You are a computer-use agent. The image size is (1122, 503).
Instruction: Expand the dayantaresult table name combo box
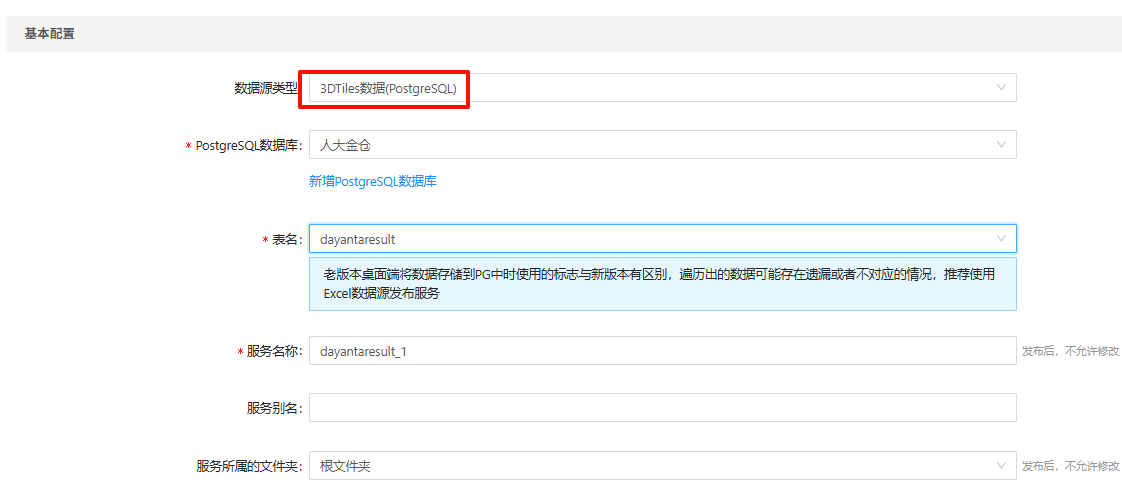(x=650, y=239)
